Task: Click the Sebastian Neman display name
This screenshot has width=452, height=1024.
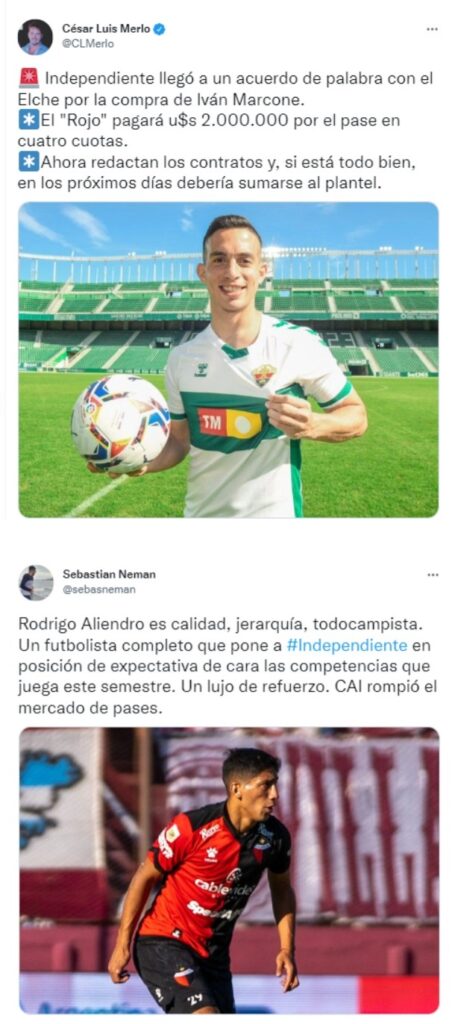Action: click(109, 574)
